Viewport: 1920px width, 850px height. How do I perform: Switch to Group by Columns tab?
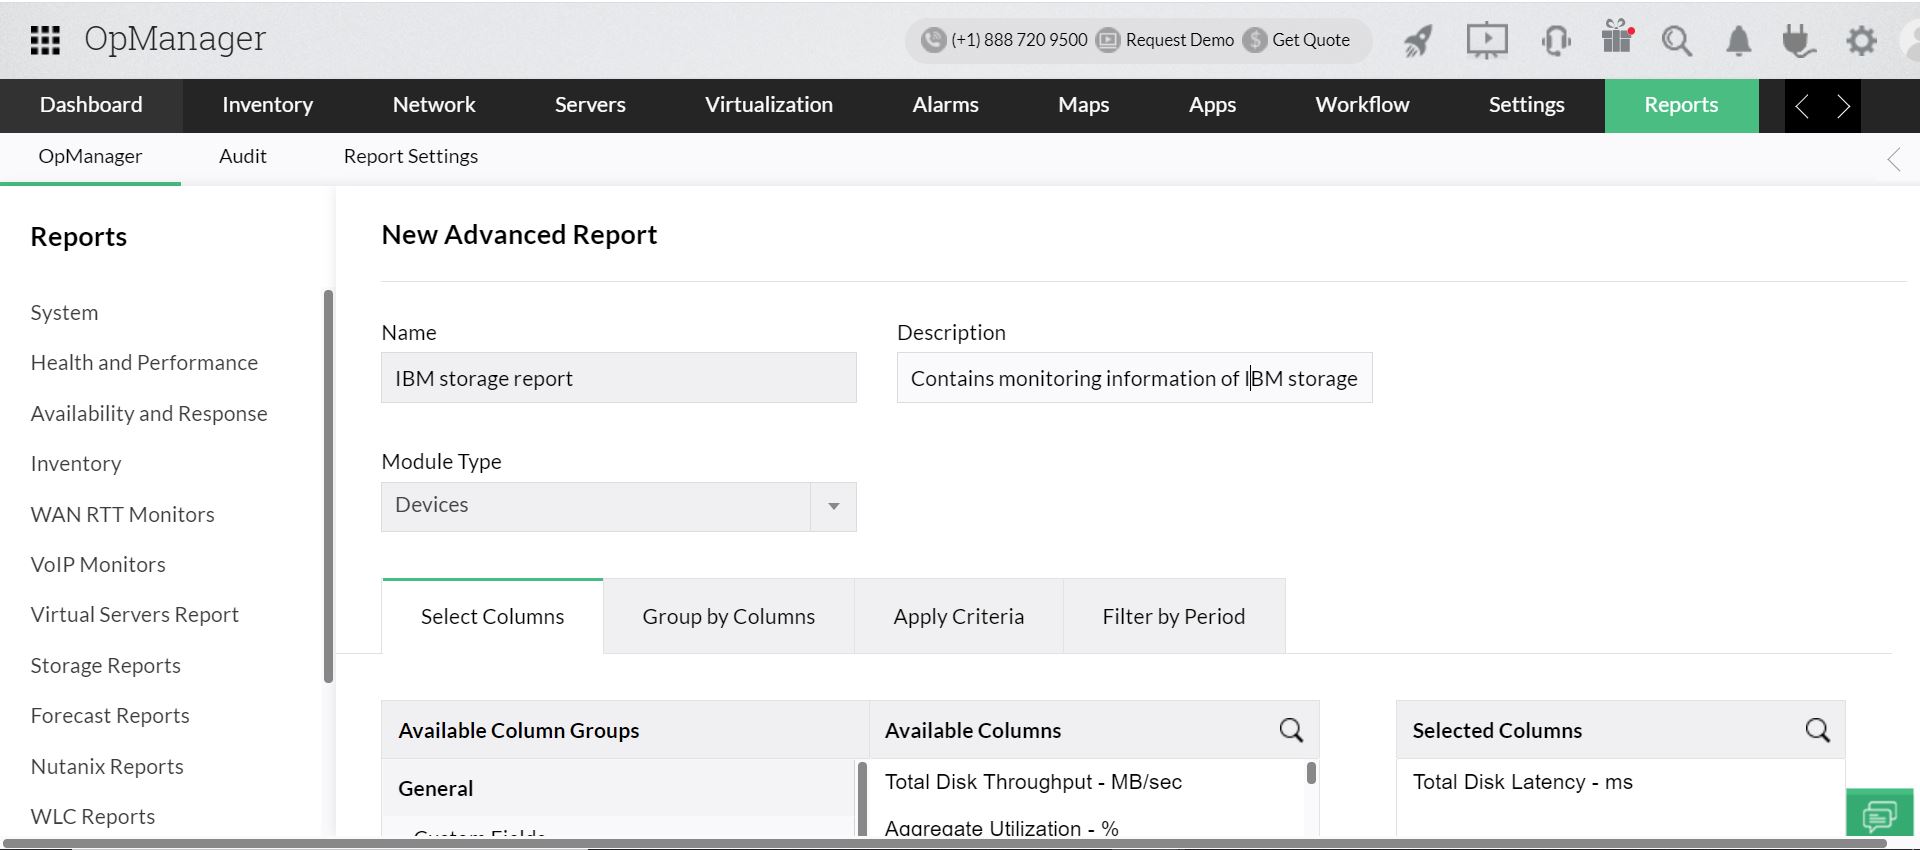tap(728, 616)
